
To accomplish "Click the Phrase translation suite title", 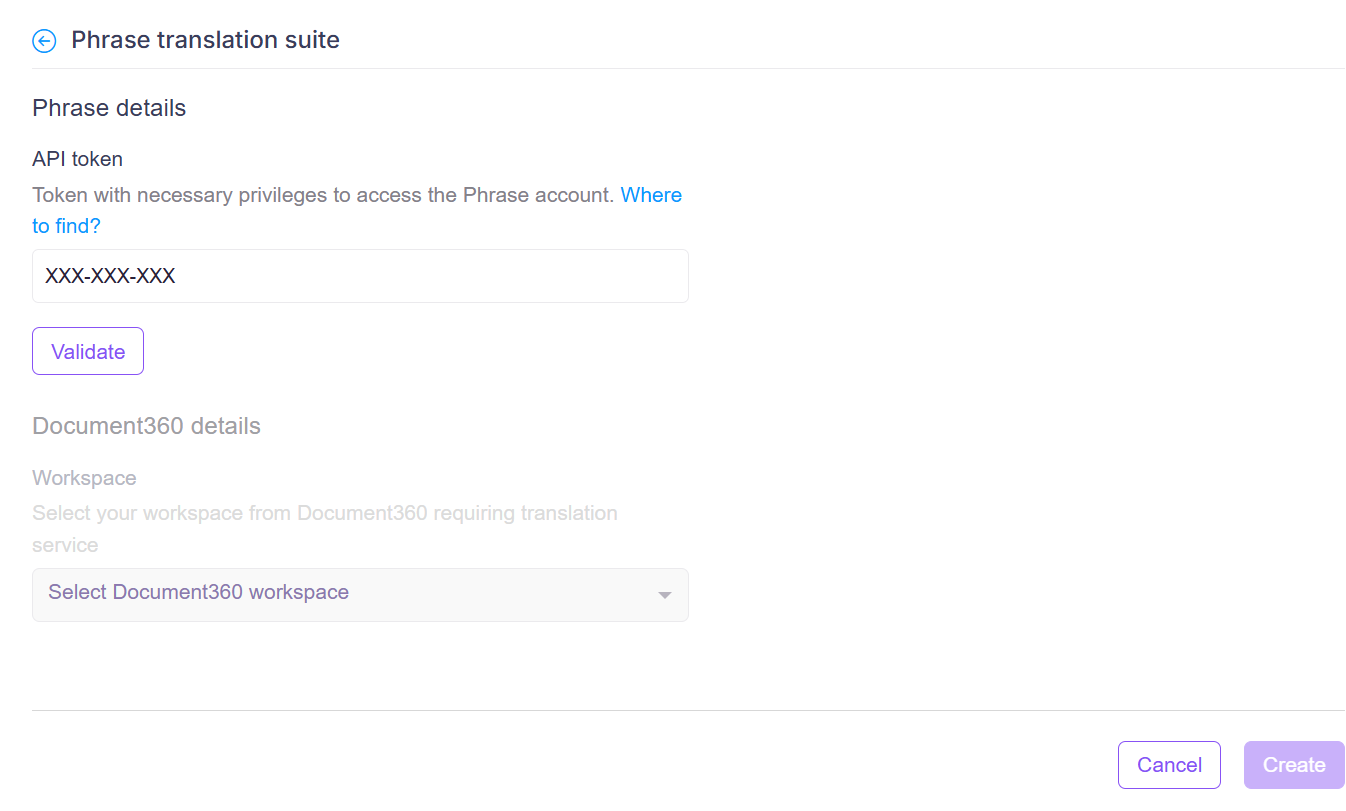I will click(x=204, y=40).
